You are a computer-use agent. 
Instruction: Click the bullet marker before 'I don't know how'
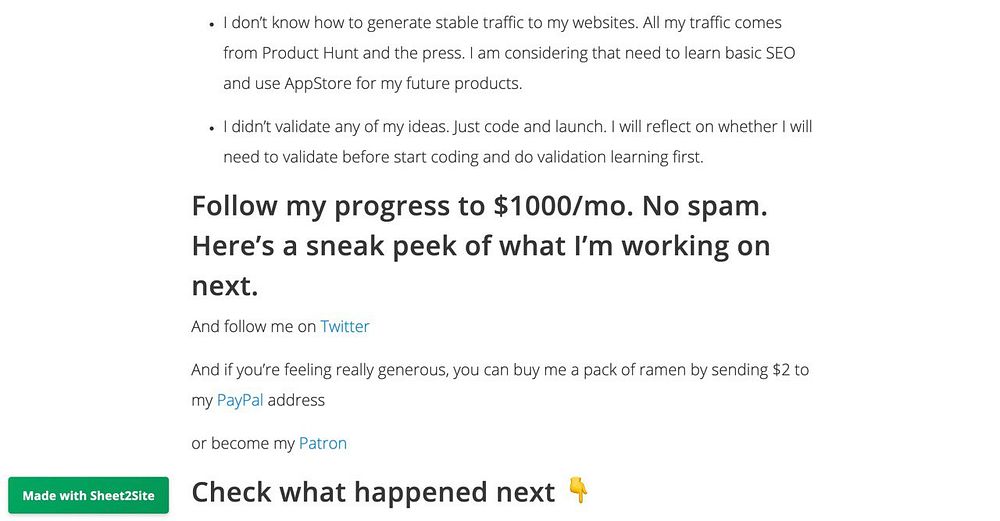(212, 25)
